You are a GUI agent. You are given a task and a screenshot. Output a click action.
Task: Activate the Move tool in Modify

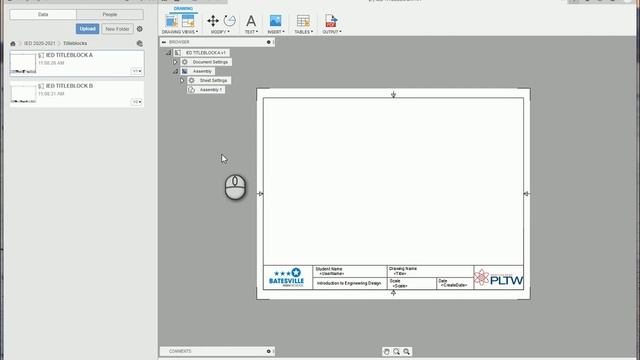click(x=213, y=21)
